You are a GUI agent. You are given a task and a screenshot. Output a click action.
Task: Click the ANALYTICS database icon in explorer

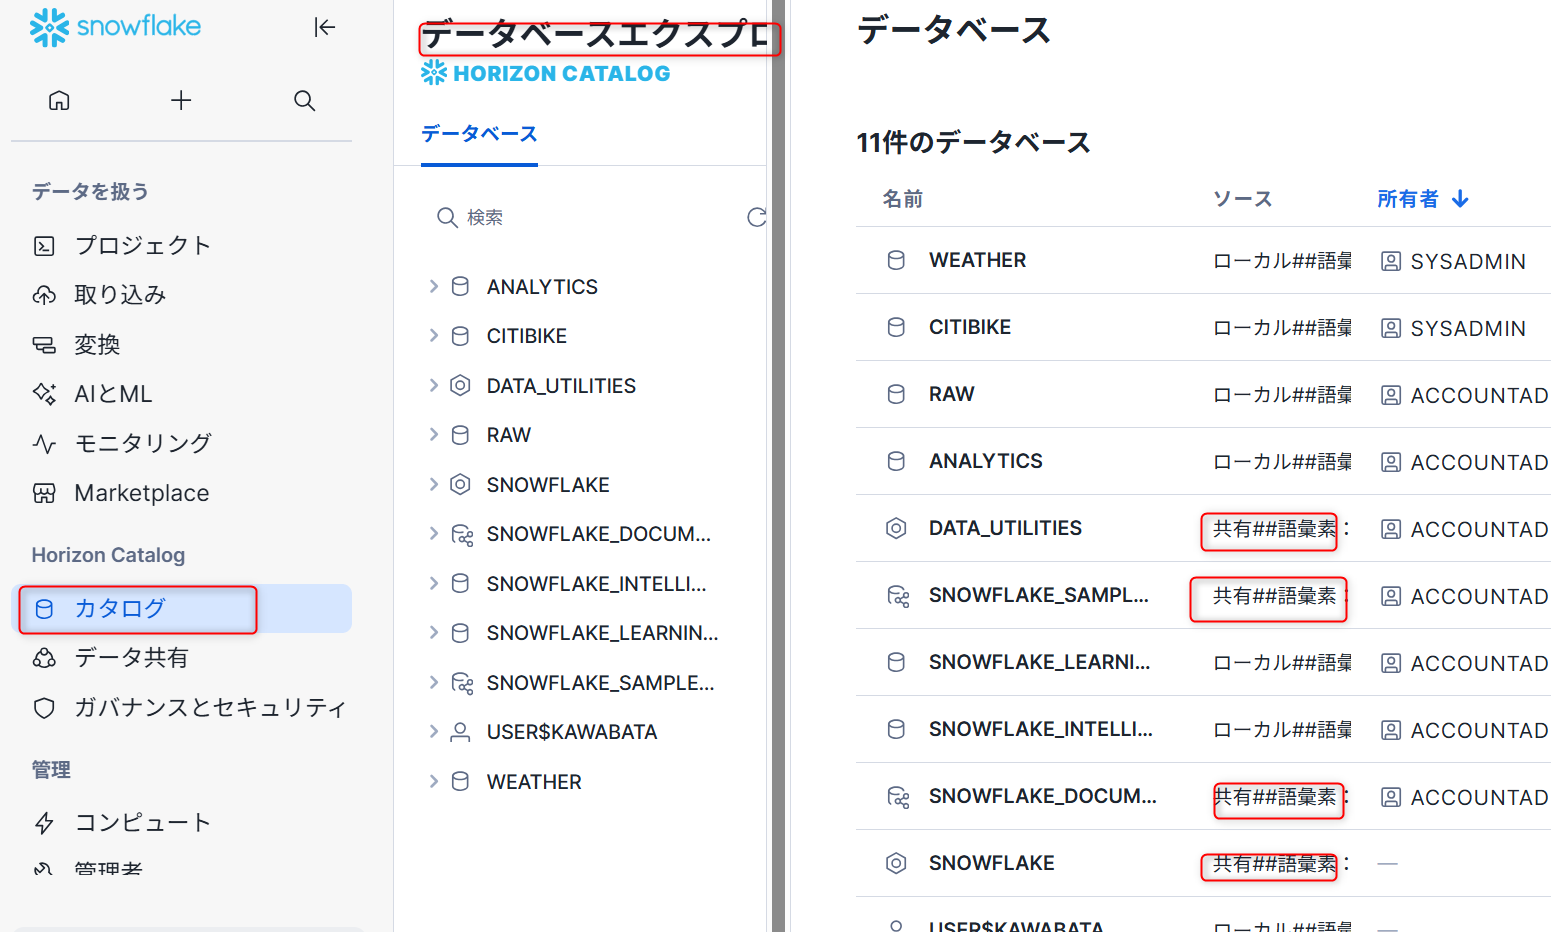pos(460,287)
